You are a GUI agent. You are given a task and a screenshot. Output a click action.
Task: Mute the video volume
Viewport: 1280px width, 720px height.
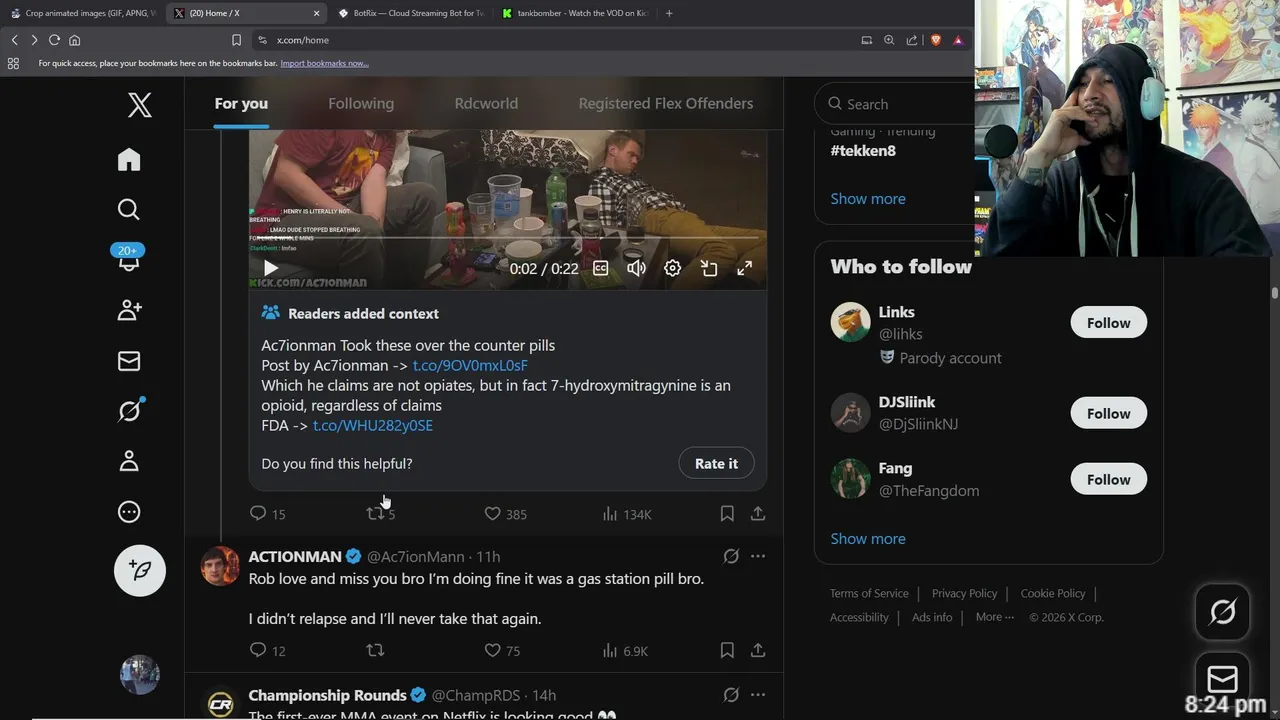click(636, 268)
